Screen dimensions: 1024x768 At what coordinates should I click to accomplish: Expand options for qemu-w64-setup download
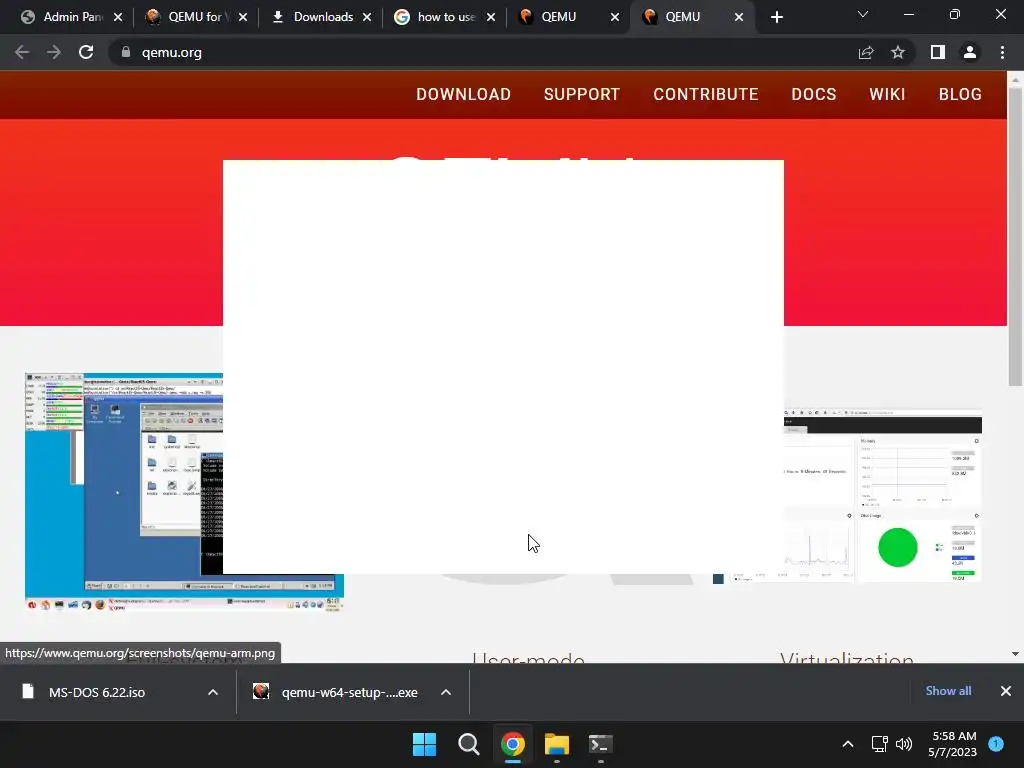pos(446,692)
